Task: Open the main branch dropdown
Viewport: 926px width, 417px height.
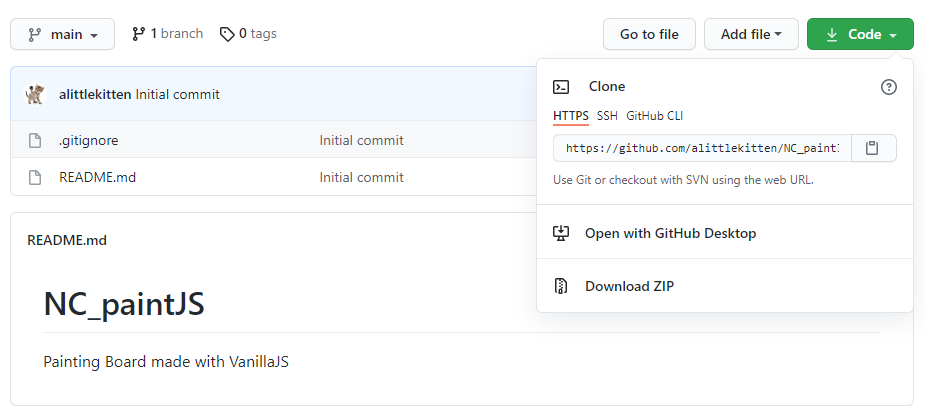Action: point(63,34)
